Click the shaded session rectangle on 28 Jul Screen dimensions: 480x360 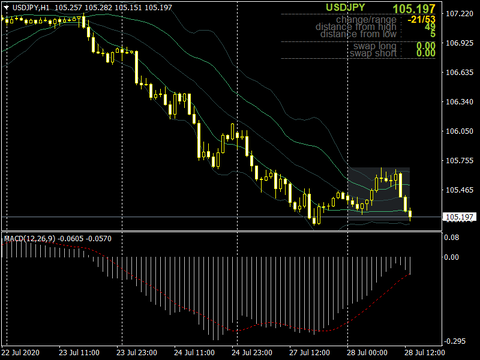pos(379,194)
